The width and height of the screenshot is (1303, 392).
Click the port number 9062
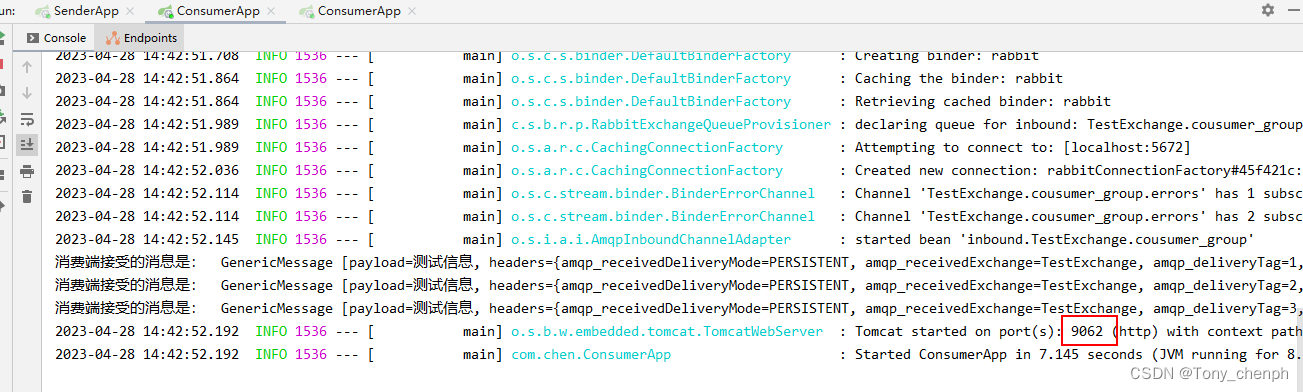tap(1086, 331)
